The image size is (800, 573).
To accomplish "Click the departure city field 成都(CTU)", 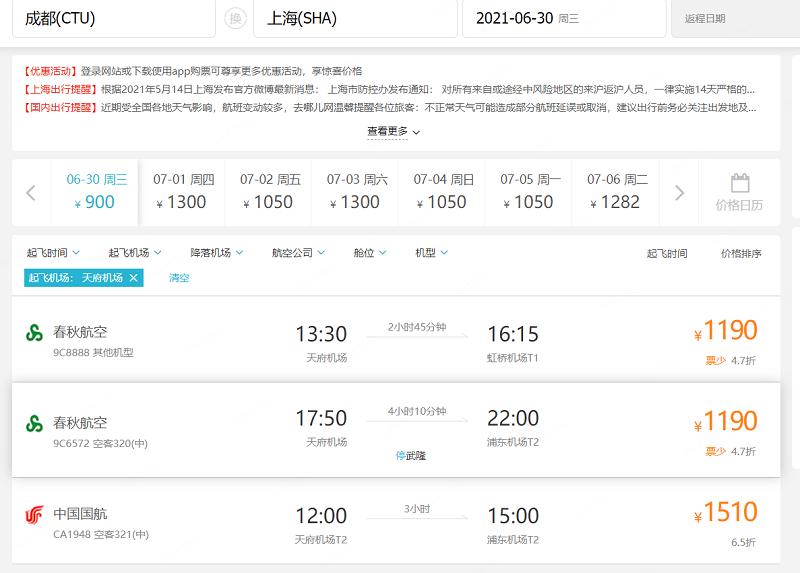I will click(x=112, y=19).
